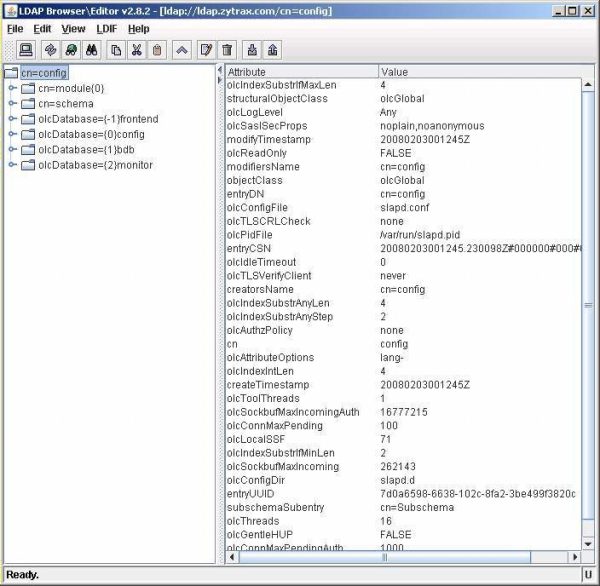Sort by the Attribute column header
This screenshot has height=586, width=600.
[x=300, y=72]
